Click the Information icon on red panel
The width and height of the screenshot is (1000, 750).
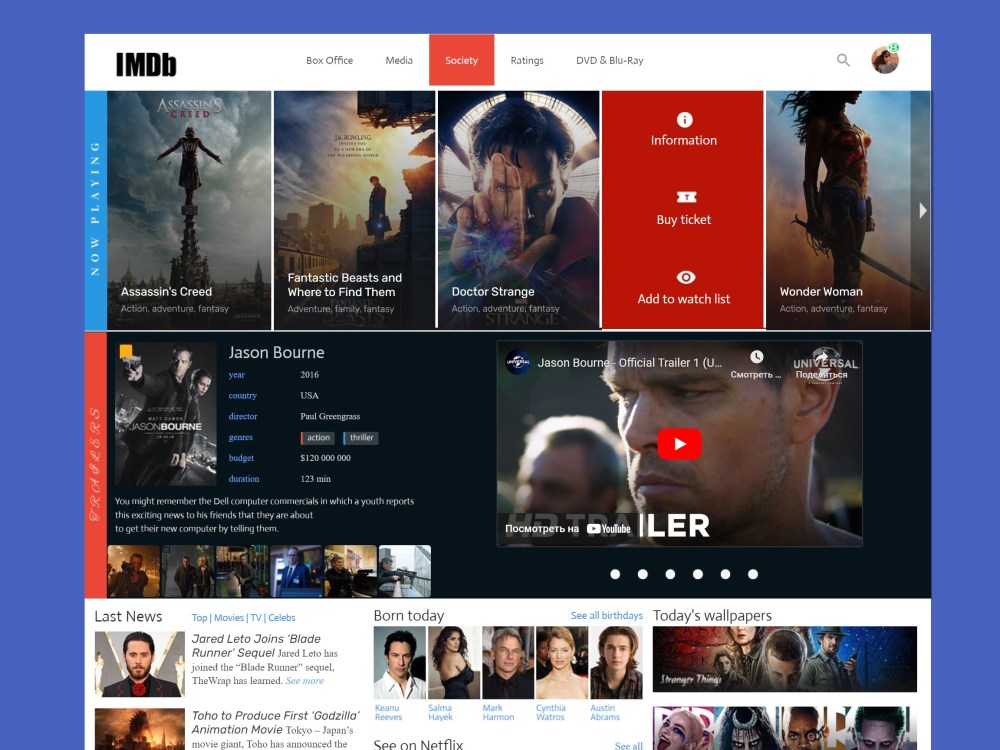point(684,120)
